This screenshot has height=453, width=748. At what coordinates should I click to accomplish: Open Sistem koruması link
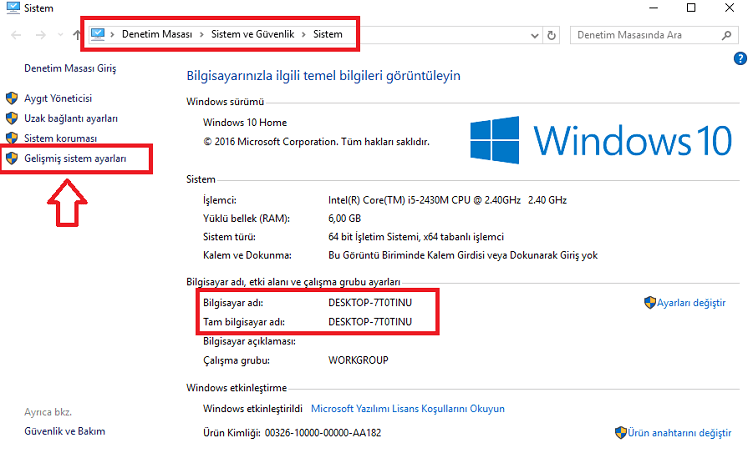tap(61, 138)
